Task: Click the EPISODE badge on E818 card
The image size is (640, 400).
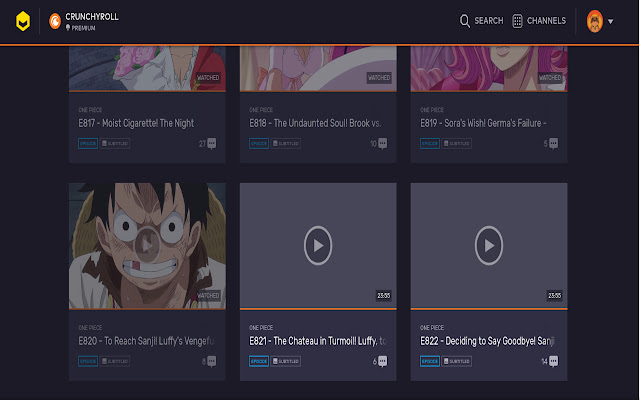Action: [x=259, y=144]
